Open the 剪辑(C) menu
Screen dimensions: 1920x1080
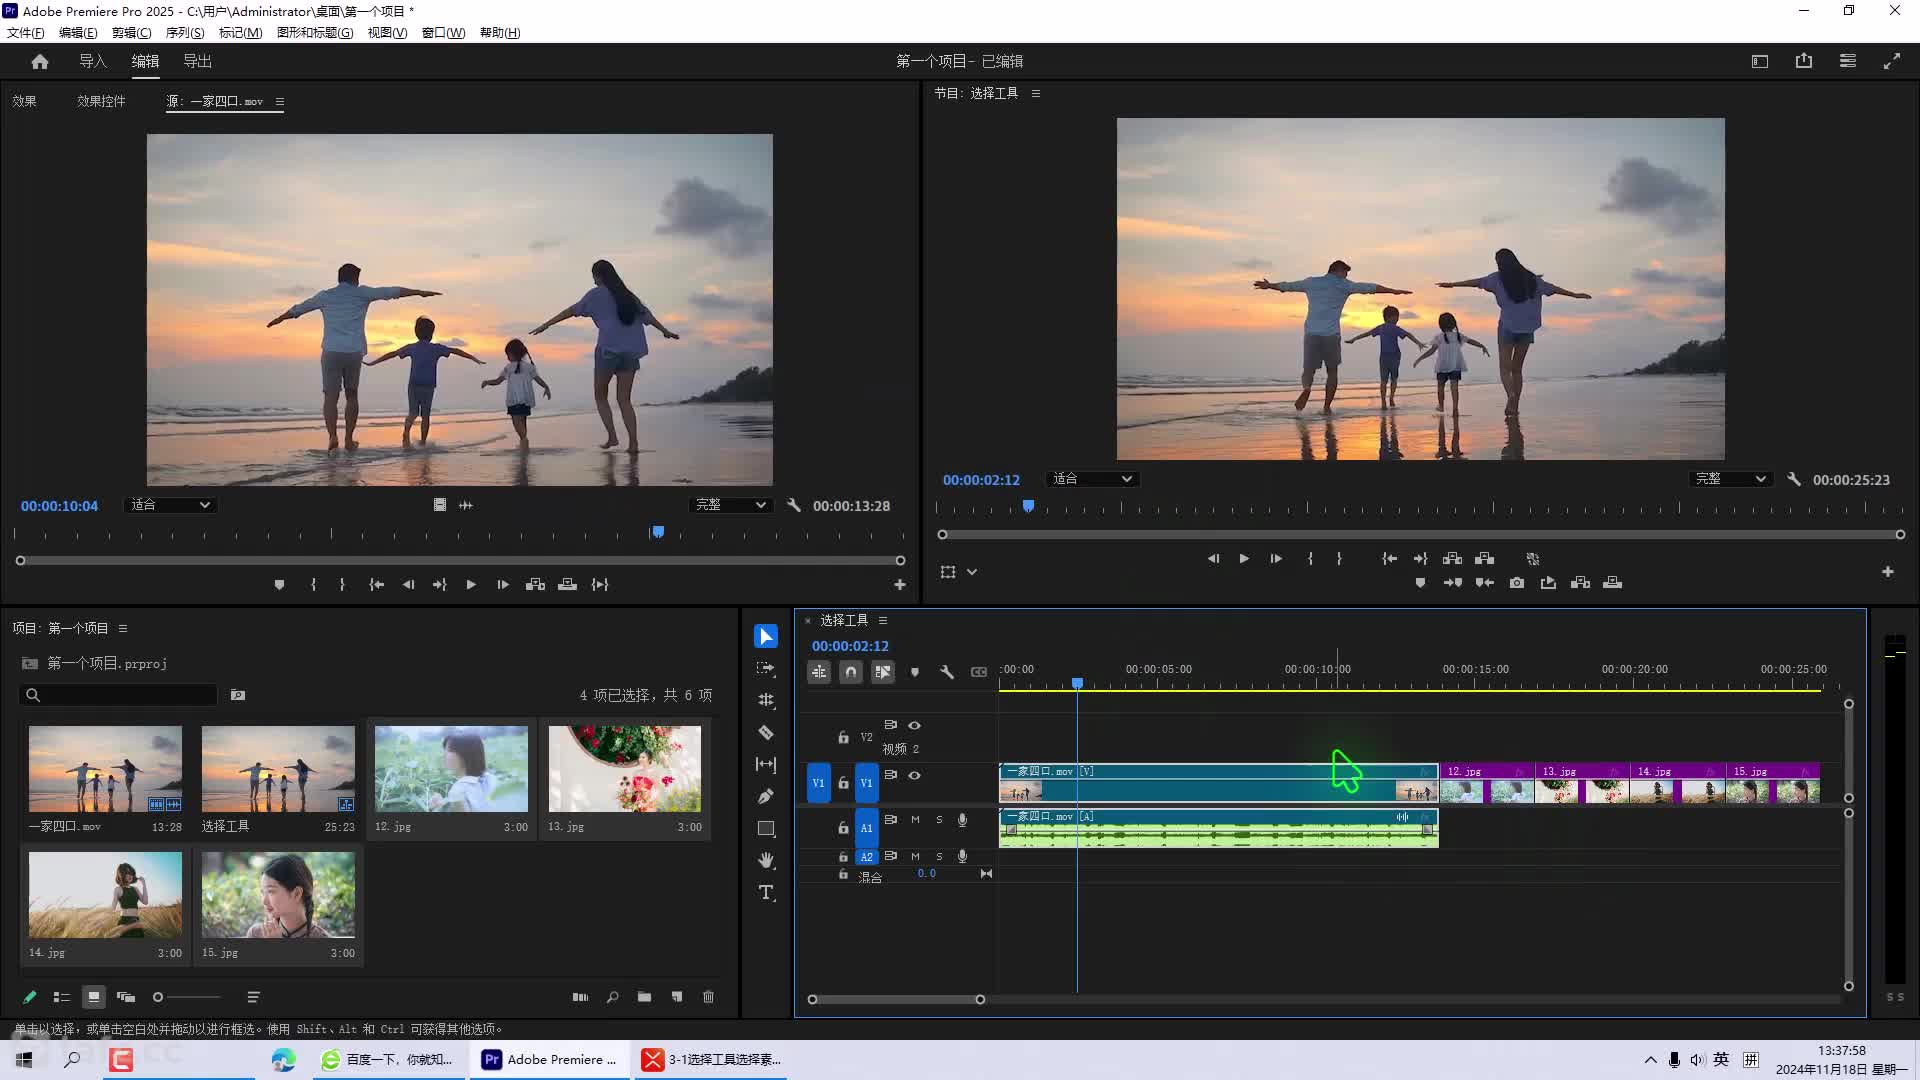tap(131, 32)
